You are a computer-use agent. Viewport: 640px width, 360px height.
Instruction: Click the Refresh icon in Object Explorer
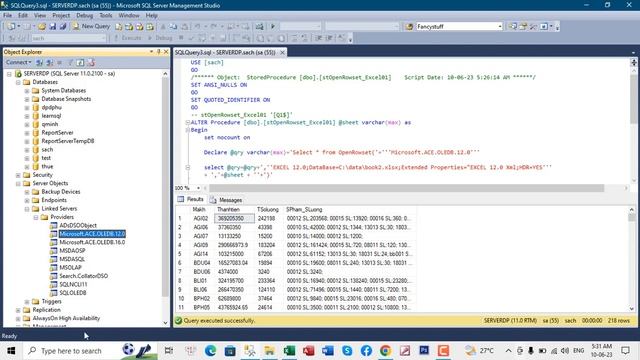(80, 62)
